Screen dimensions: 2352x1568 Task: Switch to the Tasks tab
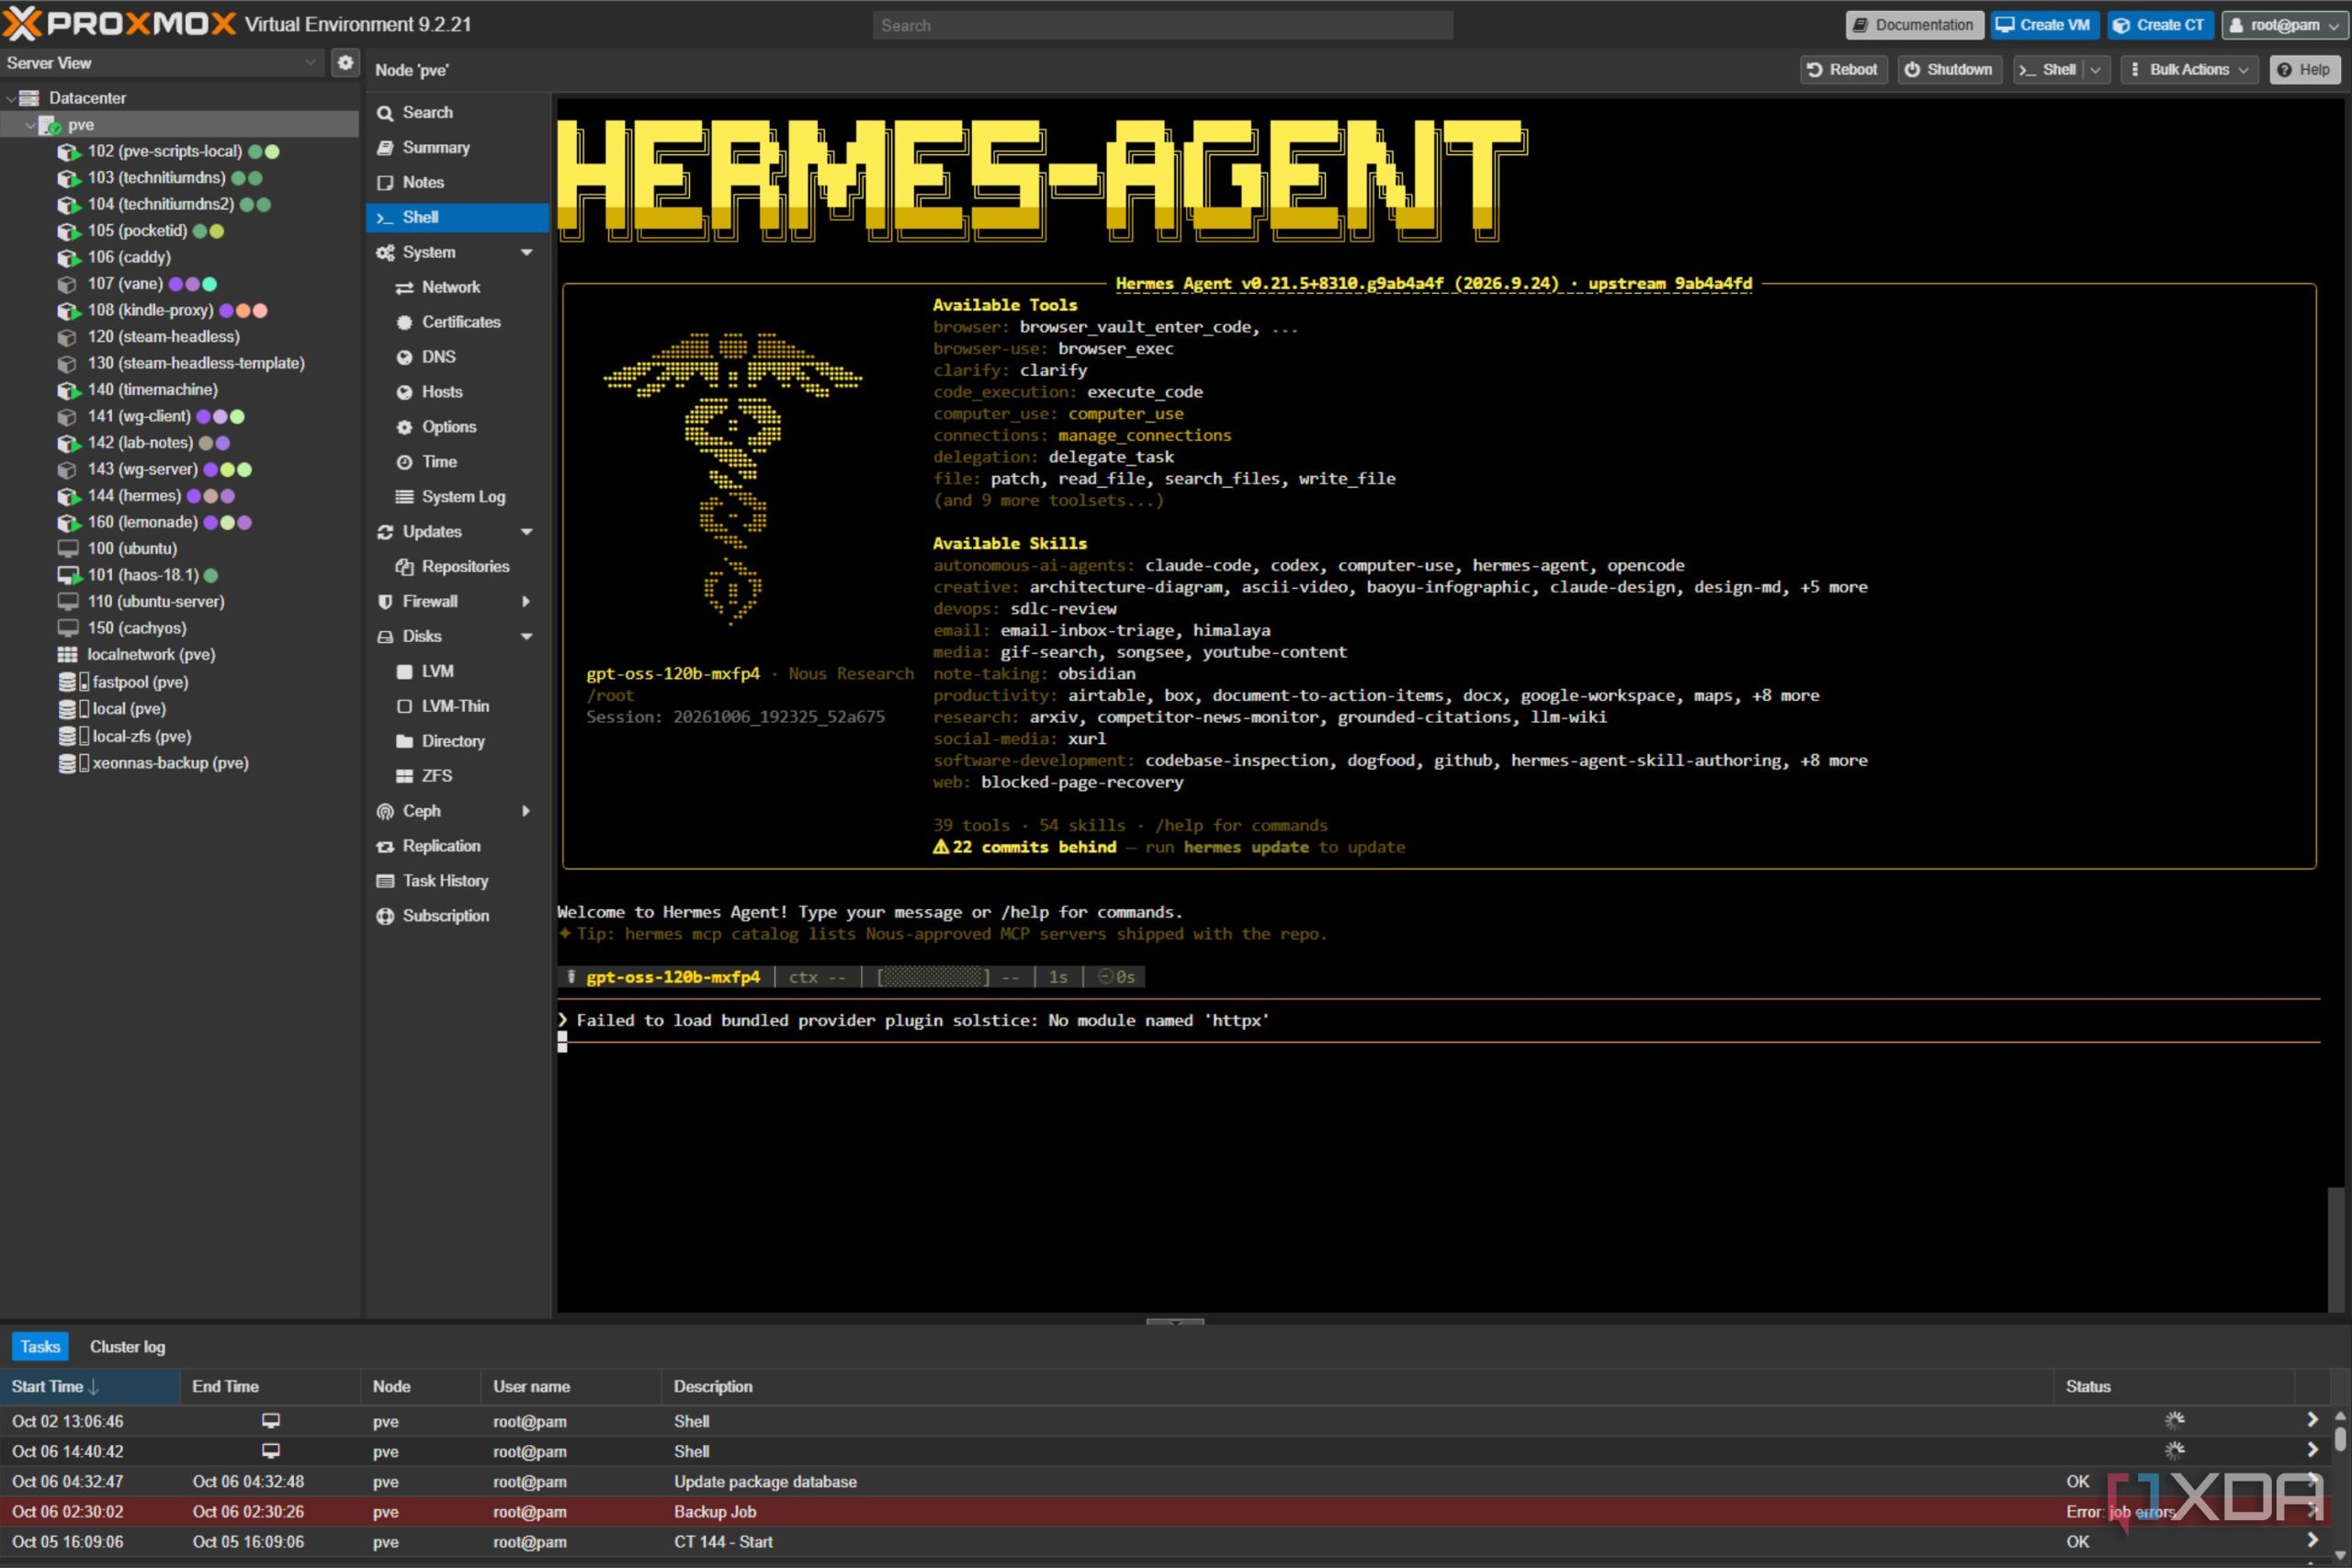pos(40,1347)
